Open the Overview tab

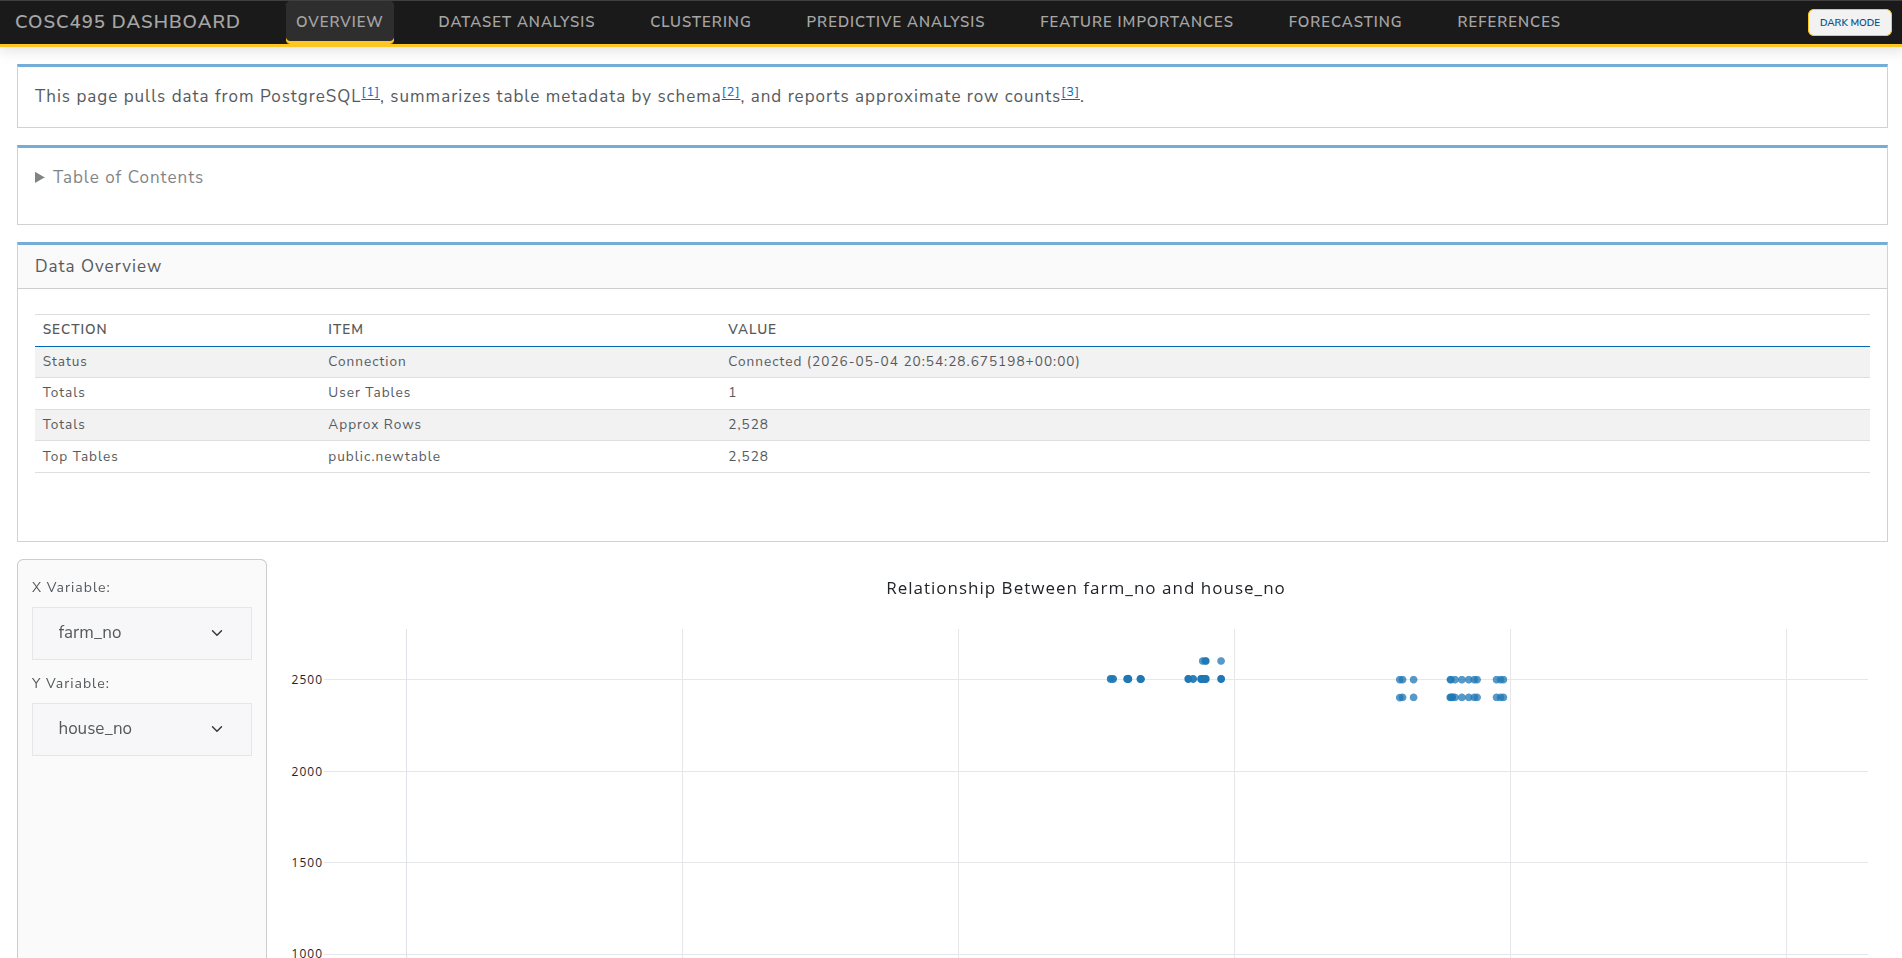(339, 22)
